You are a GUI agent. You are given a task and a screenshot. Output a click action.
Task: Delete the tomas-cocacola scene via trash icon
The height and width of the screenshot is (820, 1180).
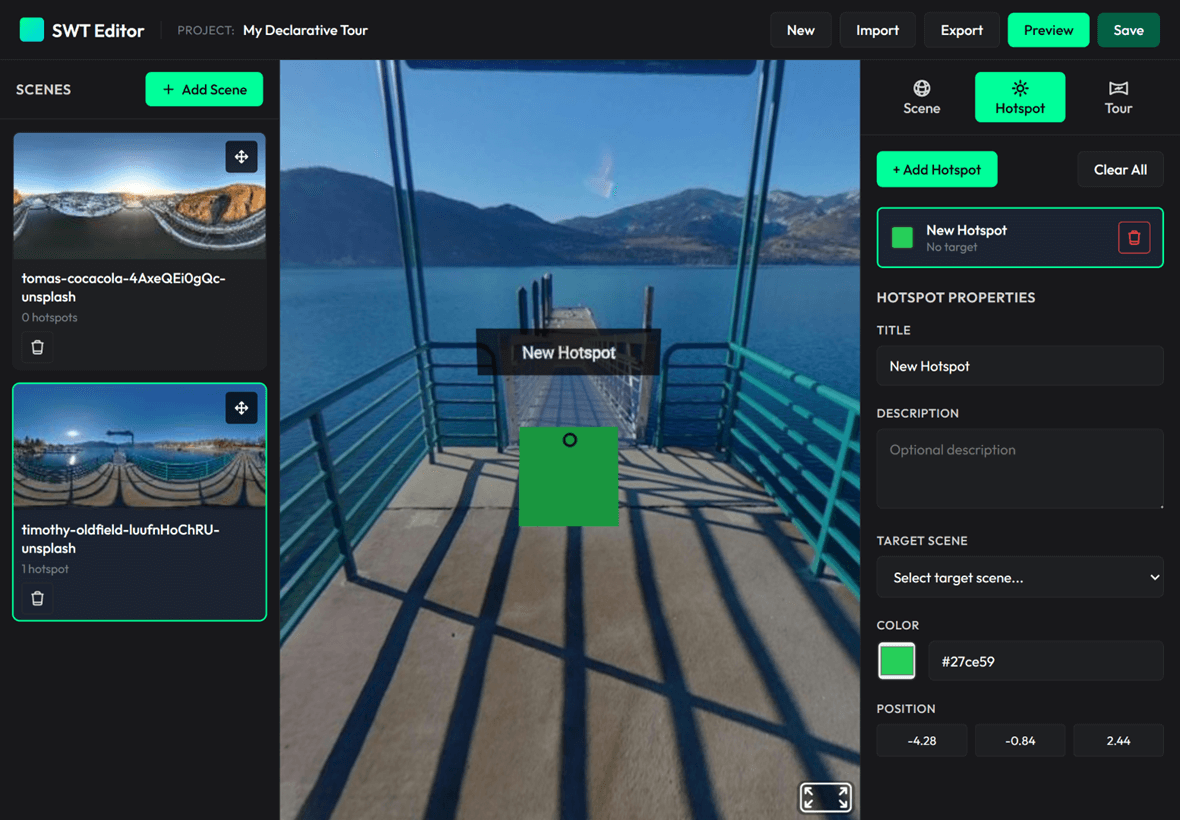38,348
